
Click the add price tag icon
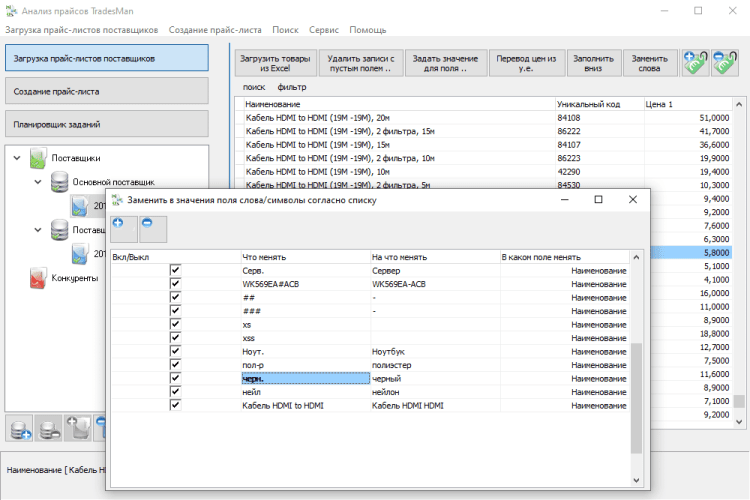694,63
